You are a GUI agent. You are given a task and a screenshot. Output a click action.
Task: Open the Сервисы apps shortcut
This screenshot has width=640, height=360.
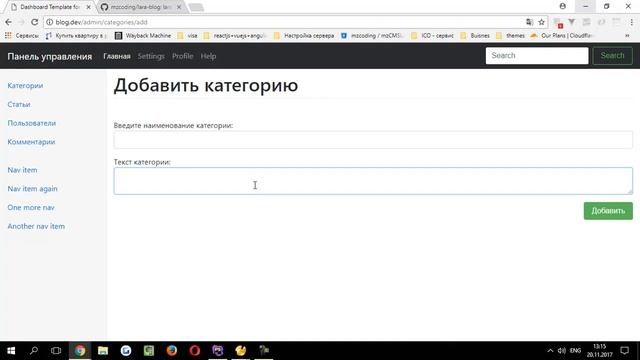tap(22, 36)
